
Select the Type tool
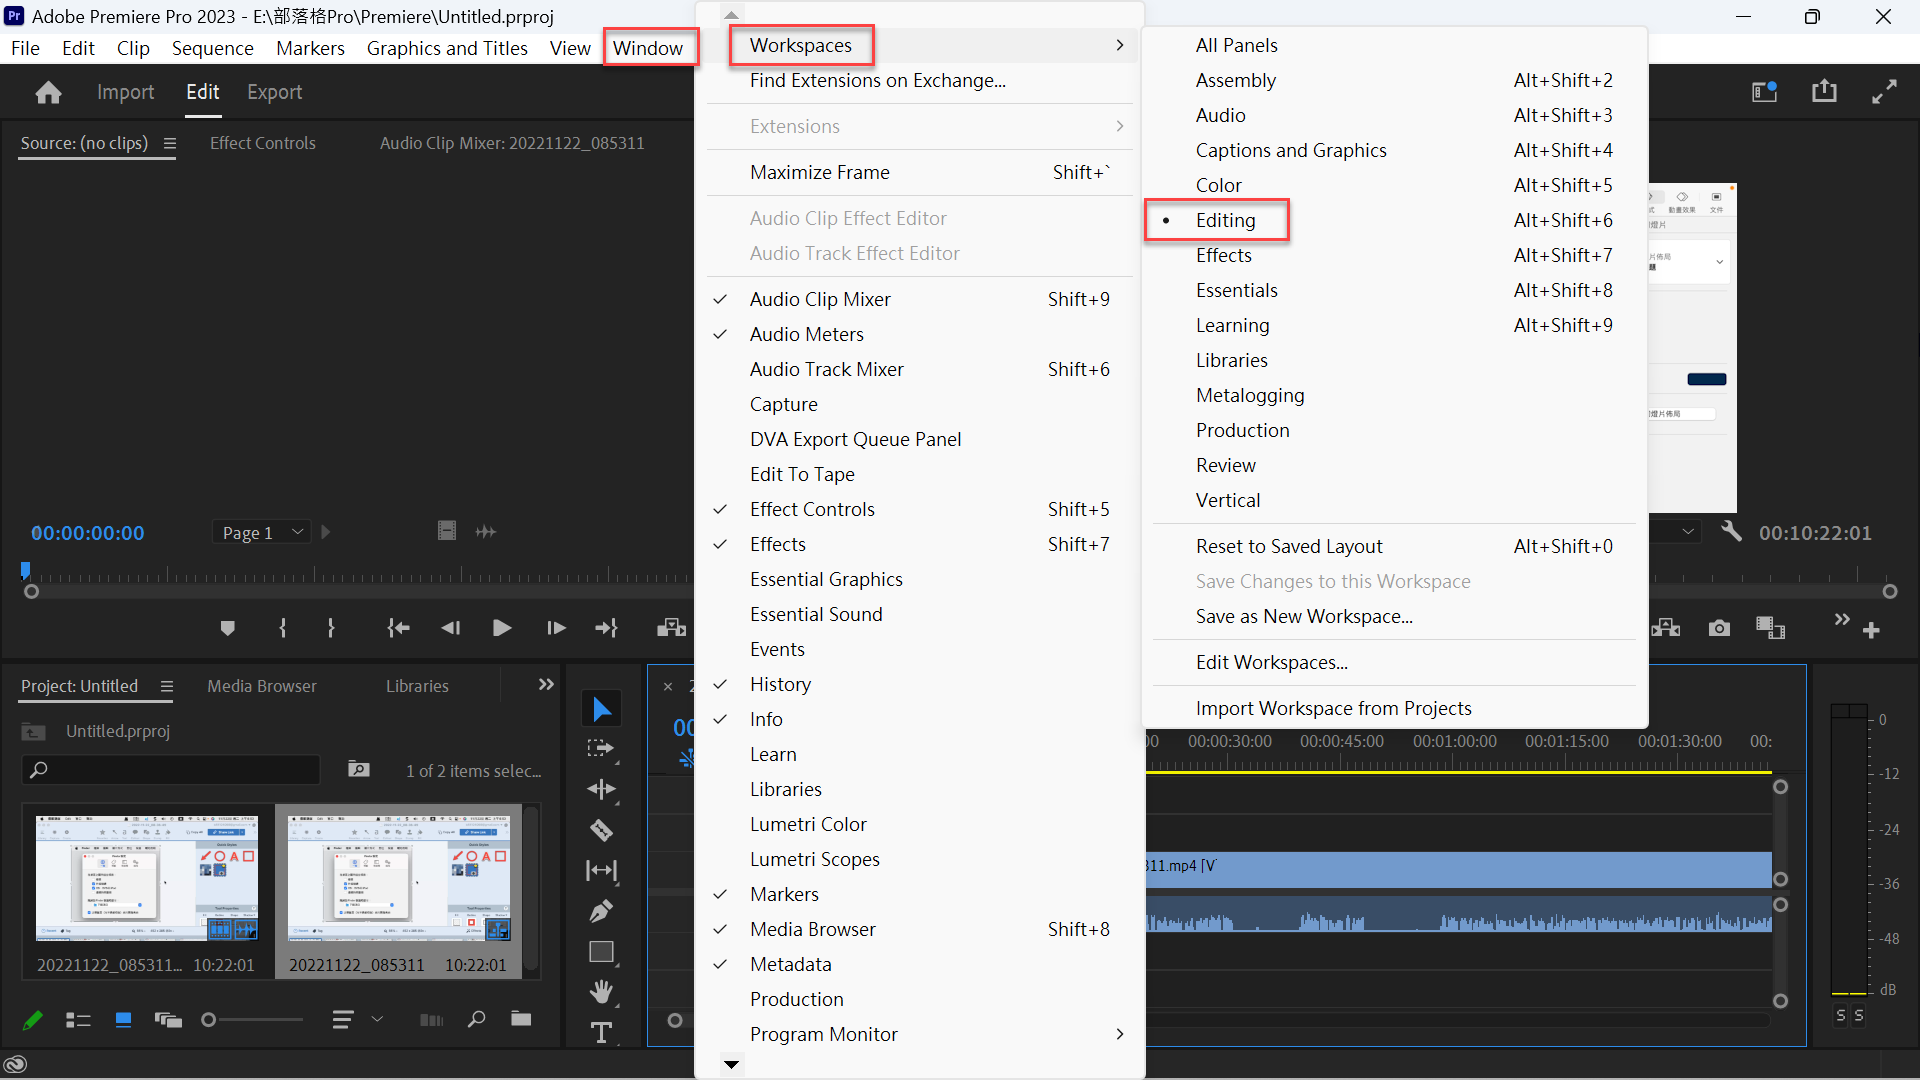point(601,1033)
